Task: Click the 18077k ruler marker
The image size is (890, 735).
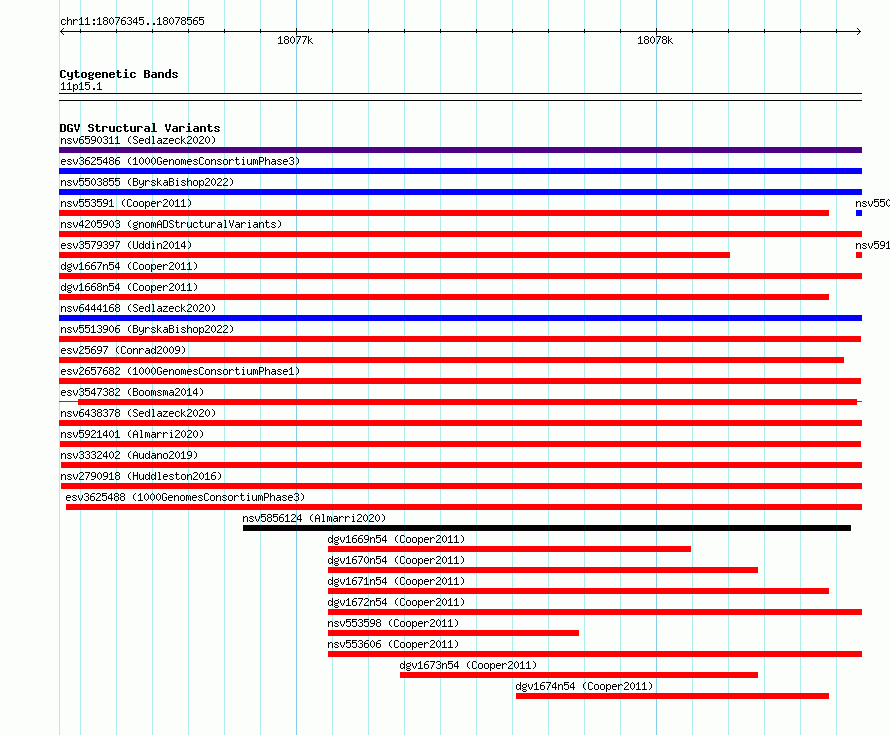Action: click(x=295, y=40)
